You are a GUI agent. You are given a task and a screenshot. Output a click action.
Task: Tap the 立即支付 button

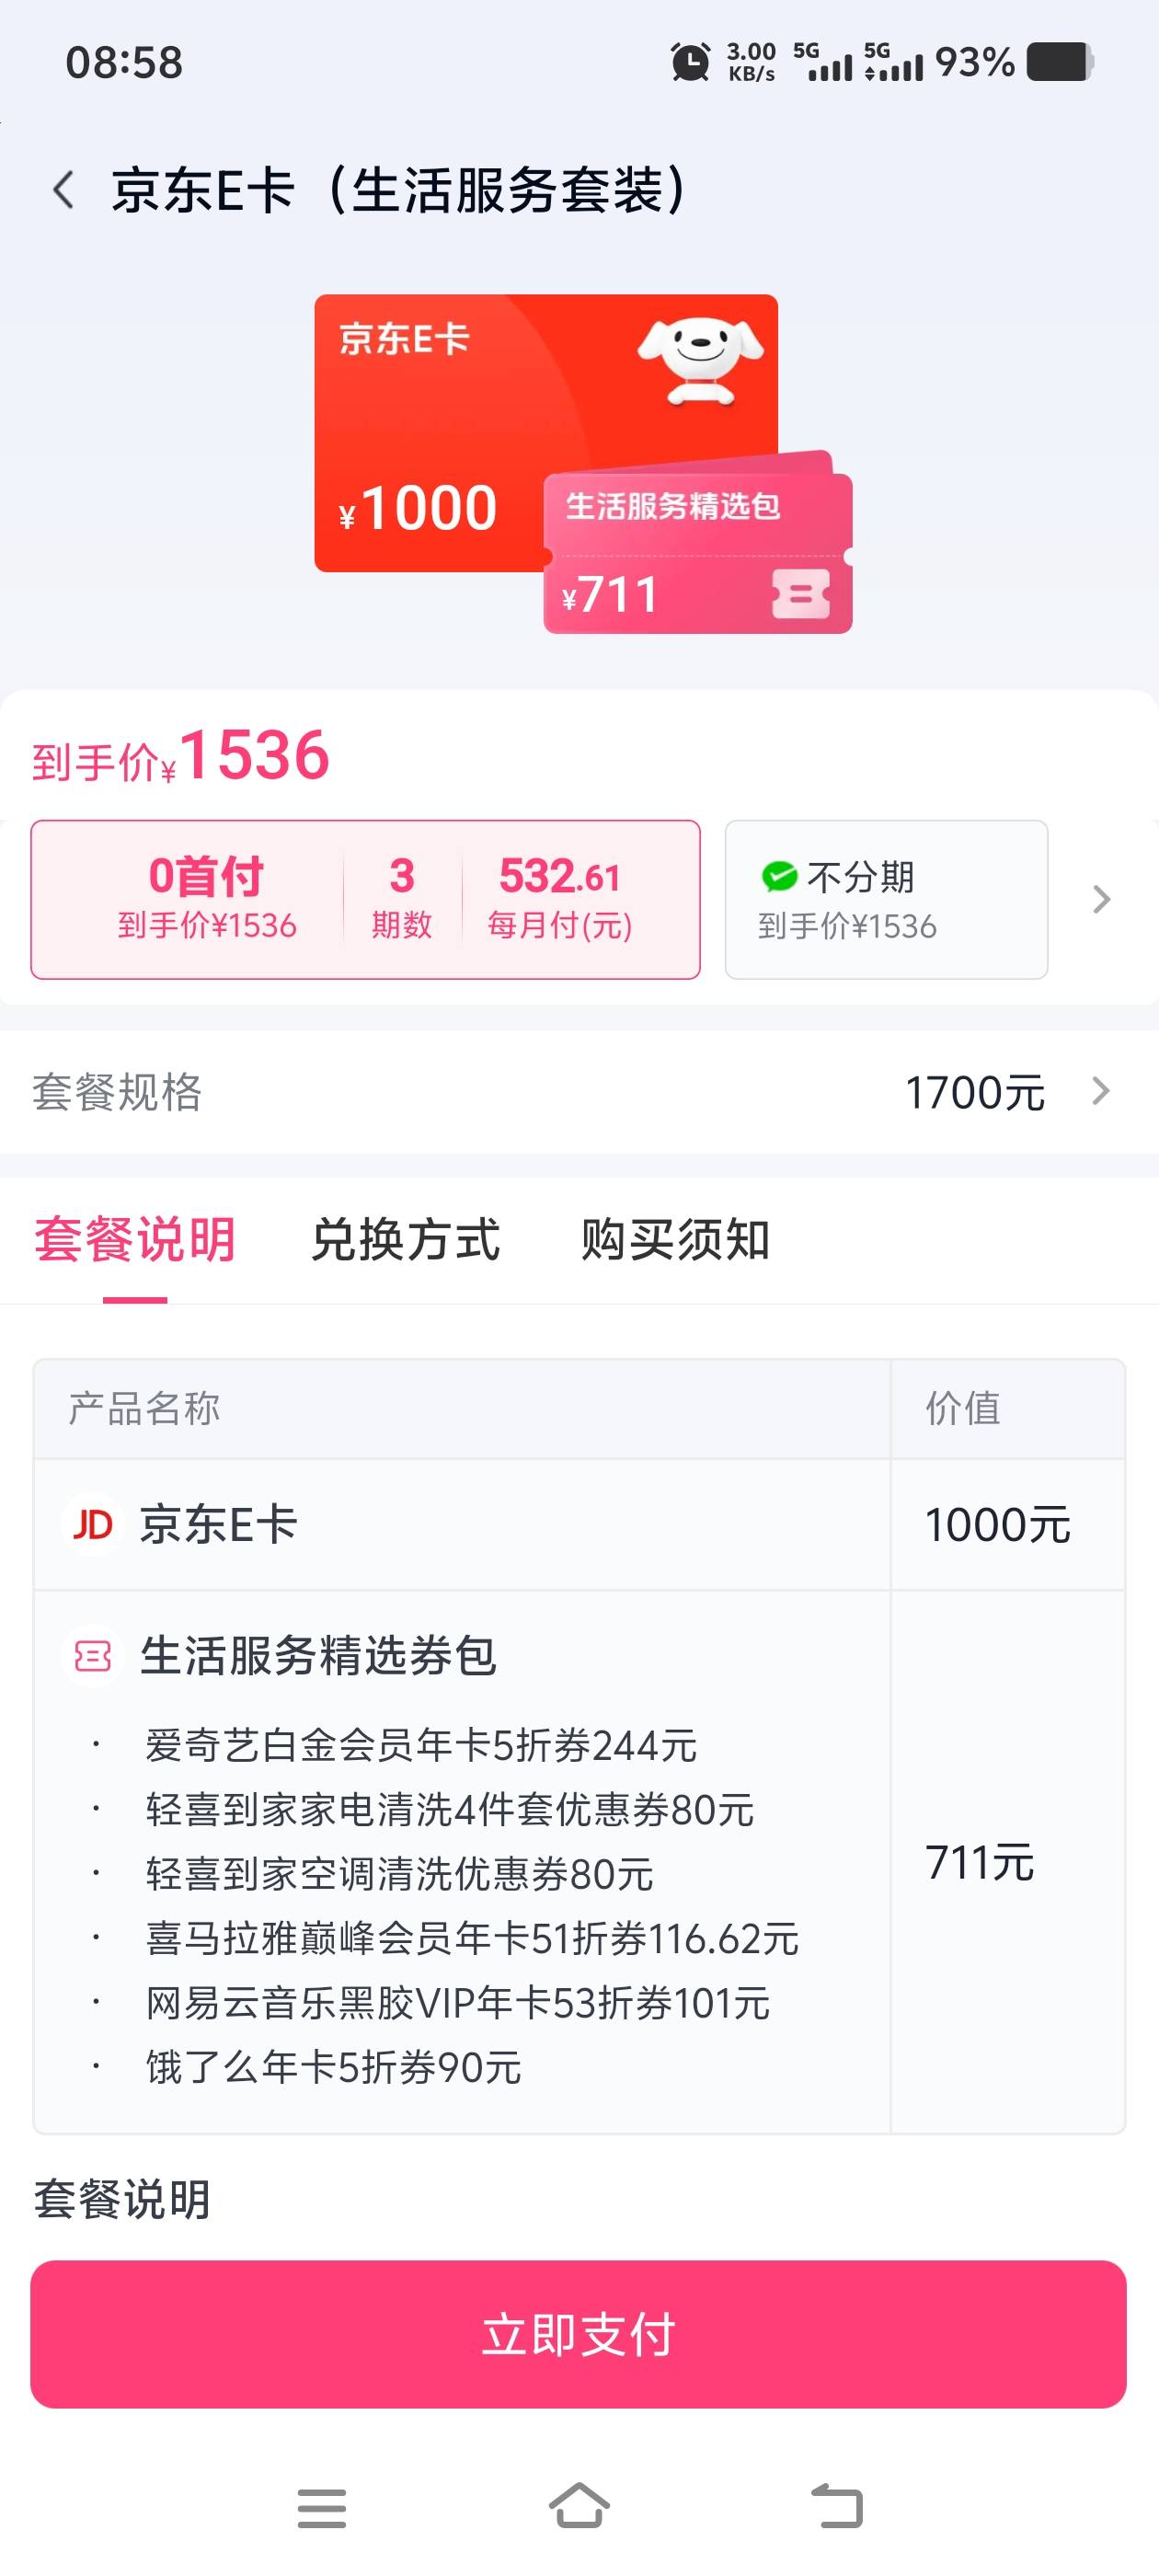[578, 2334]
